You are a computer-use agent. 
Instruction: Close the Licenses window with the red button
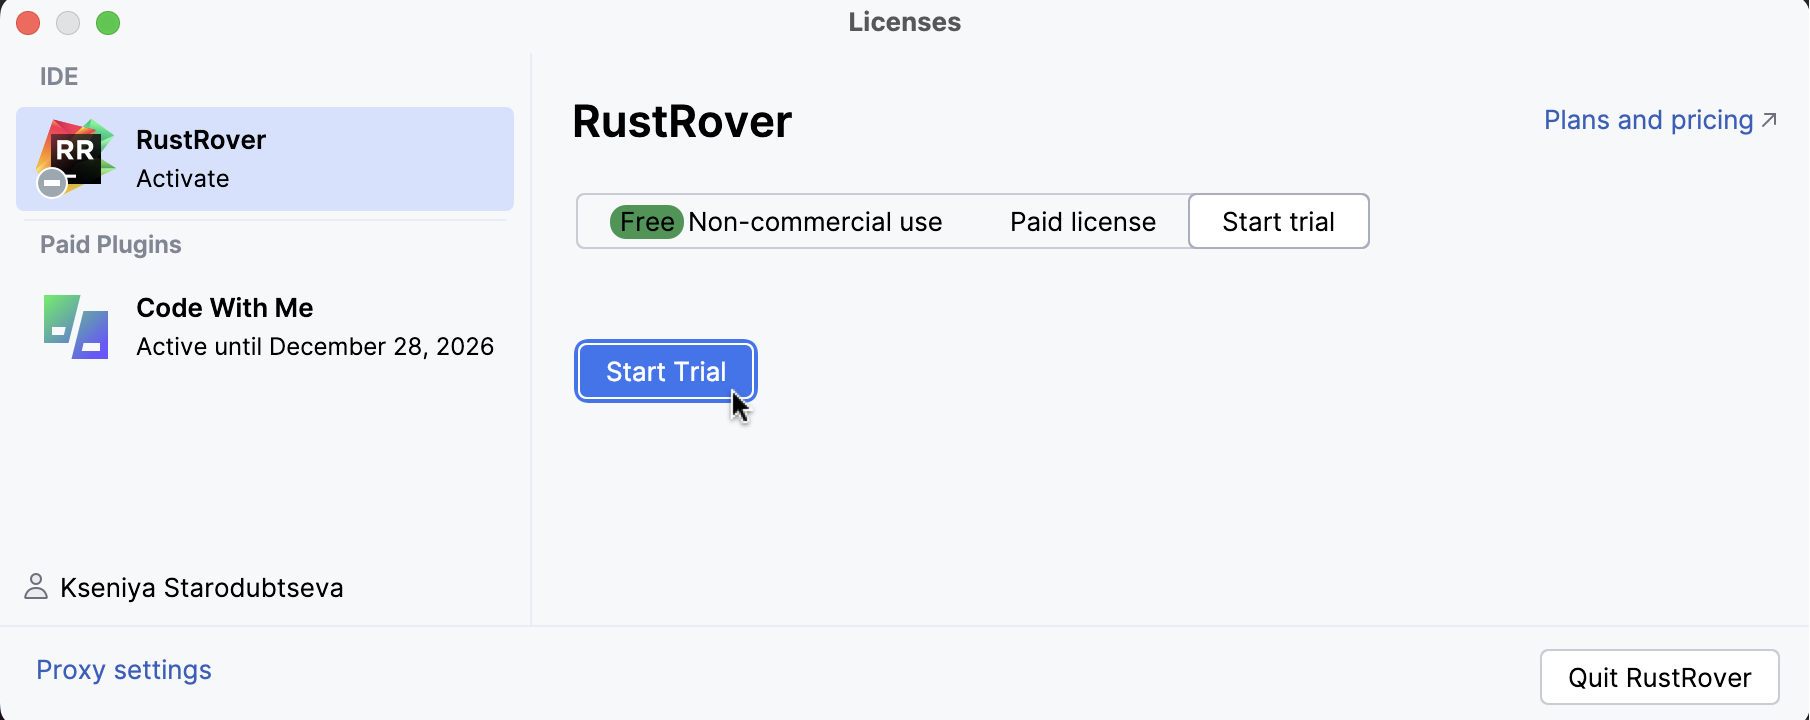[x=28, y=23]
